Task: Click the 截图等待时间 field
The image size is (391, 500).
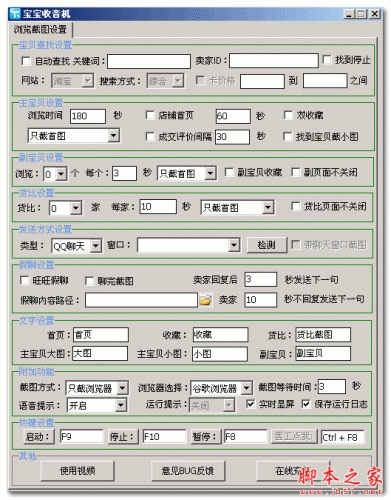Action: point(332,387)
